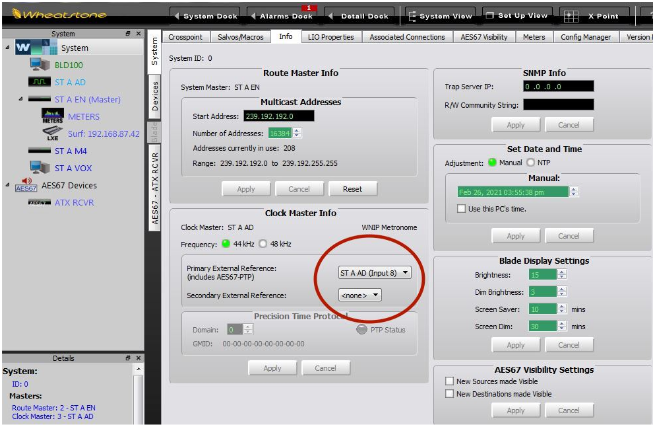The height and width of the screenshot is (428, 659).
Task: Open Secondary External Reference dropdown
Action: pyautogui.click(x=360, y=295)
